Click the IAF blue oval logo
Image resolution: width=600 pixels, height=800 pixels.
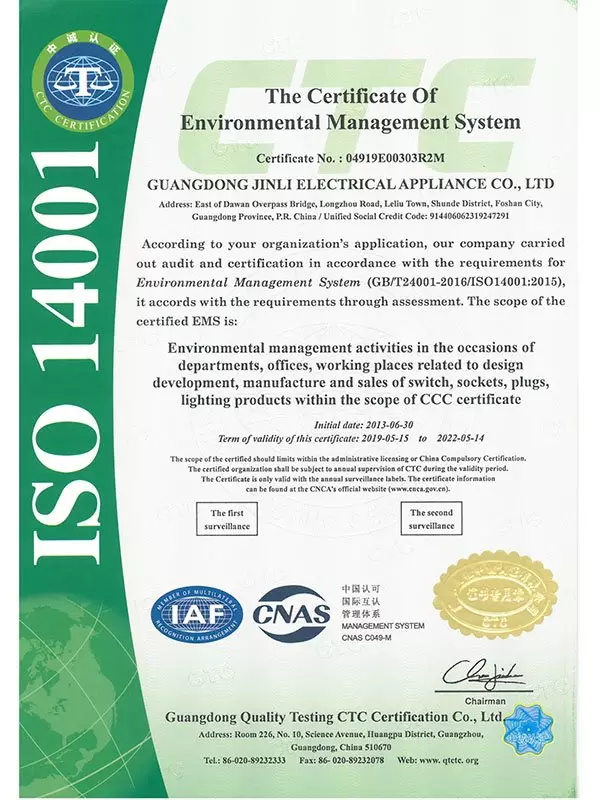[x=197, y=614]
